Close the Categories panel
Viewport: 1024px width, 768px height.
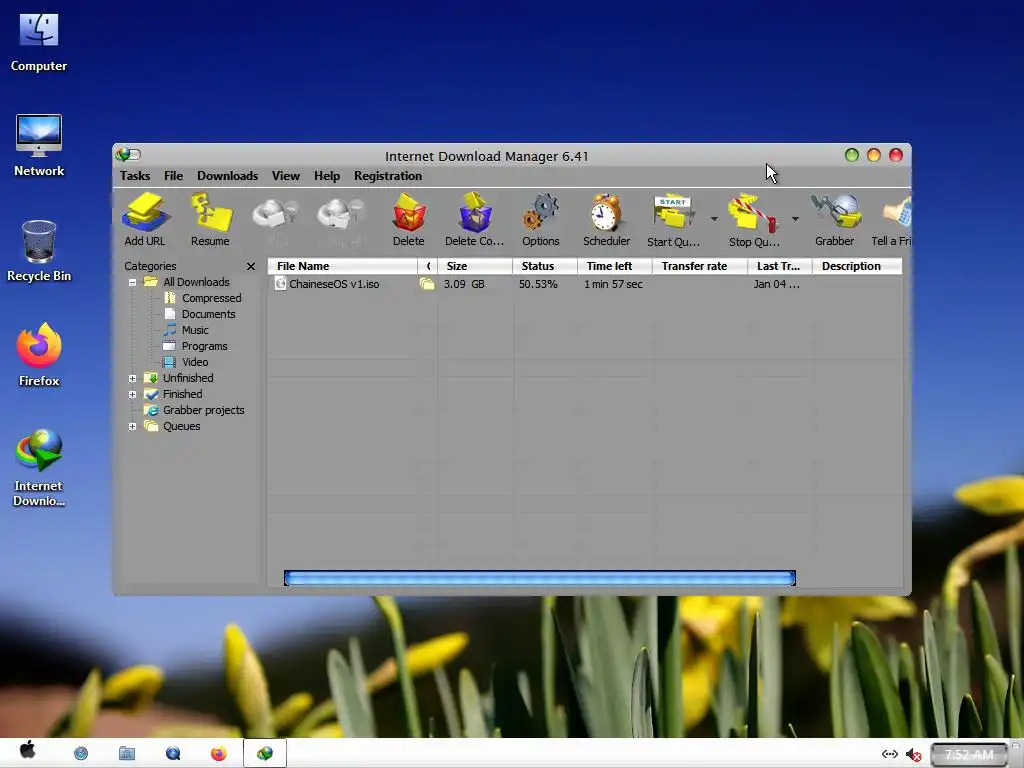251,266
